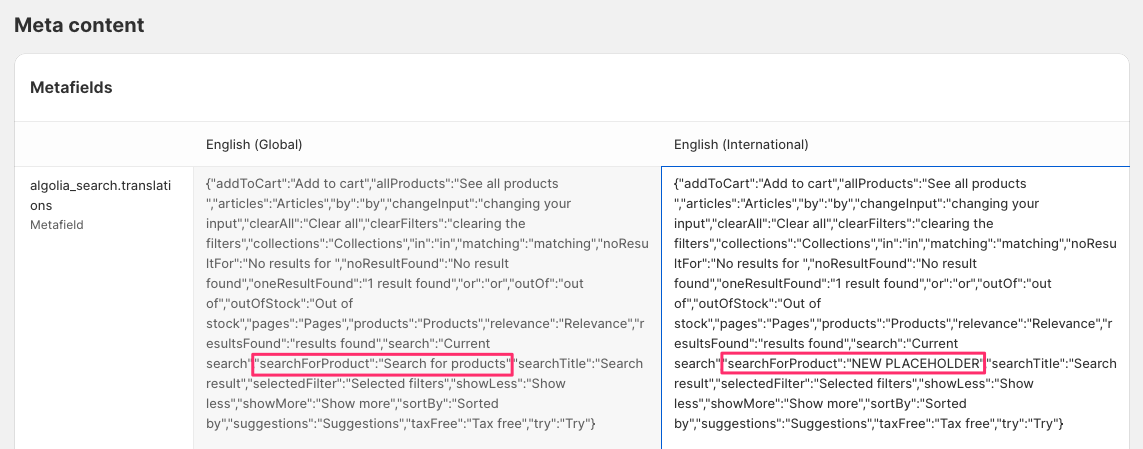The height and width of the screenshot is (449, 1143).
Task: Click the Metafield sublabel under the field name
Action: coord(57,225)
